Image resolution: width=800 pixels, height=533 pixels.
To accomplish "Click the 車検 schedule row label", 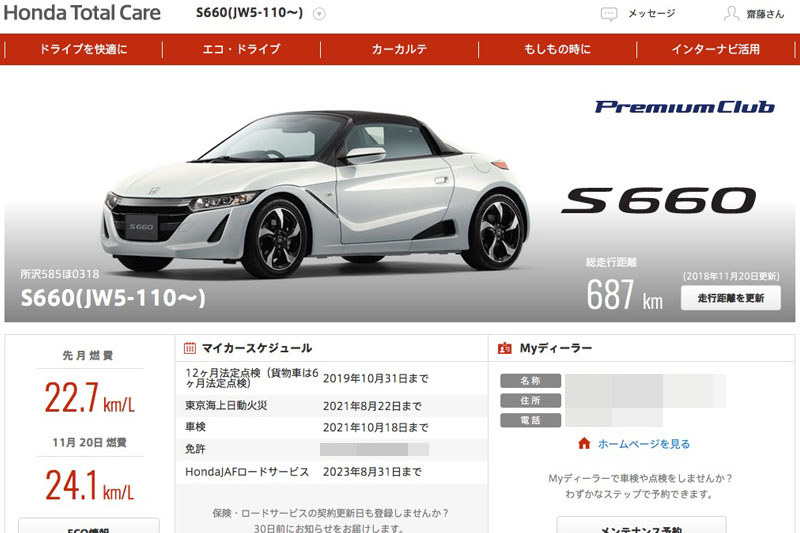I will (195, 427).
